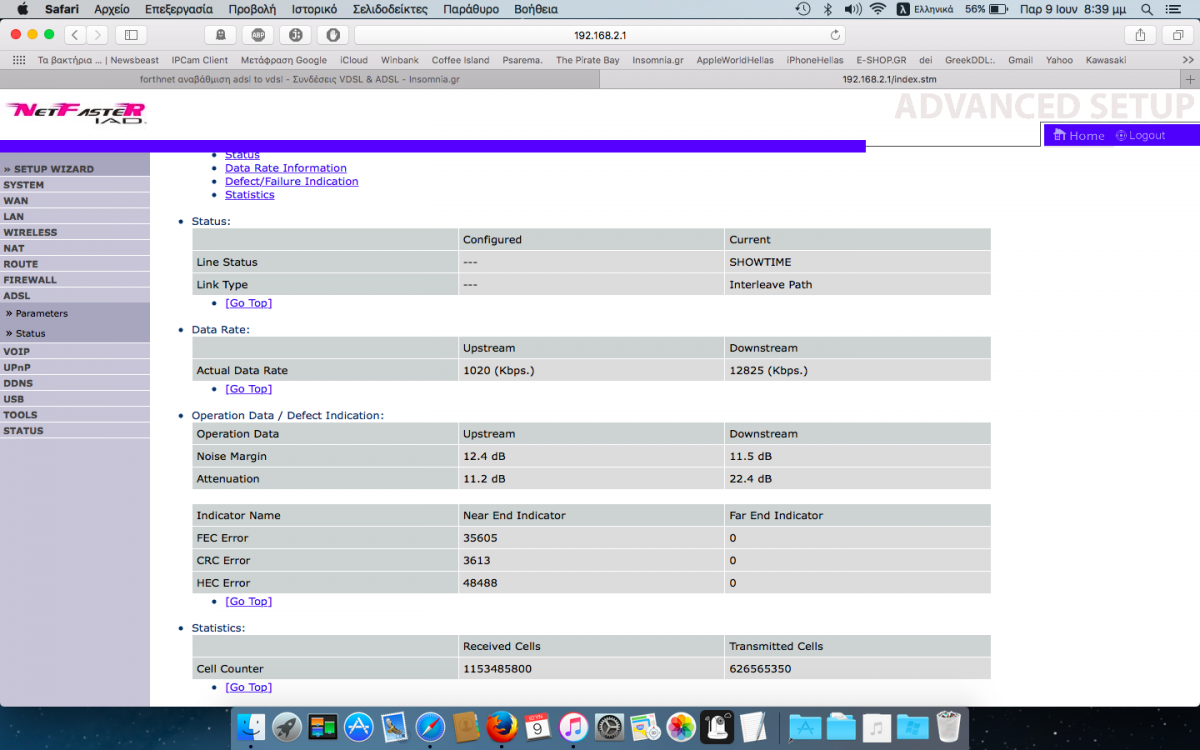Viewport: 1200px width, 750px height.
Task: Click the address bar showing 192.168.2.1
Action: click(600, 35)
